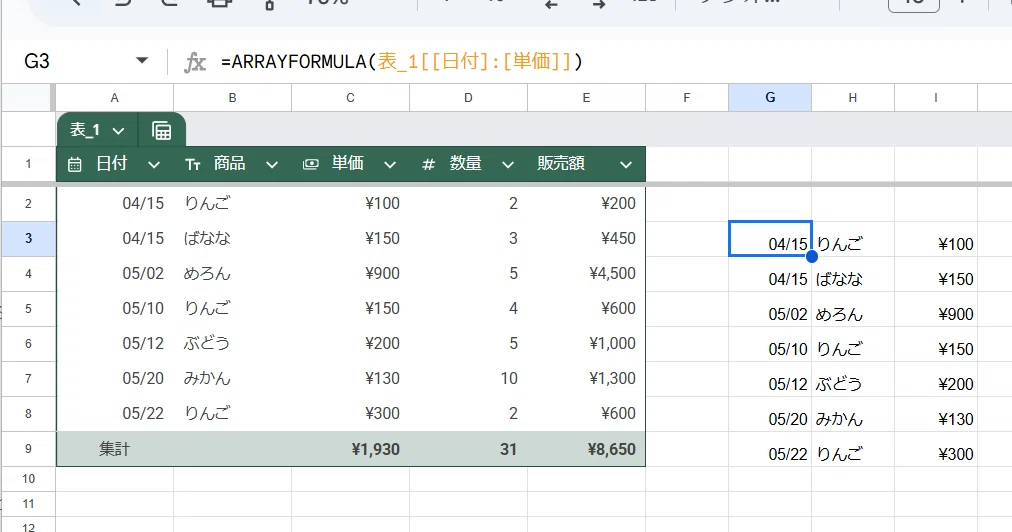Viewport: 1012px width, 532px height.
Task: Open the 商品 column dropdown arrow
Action: pos(272,165)
